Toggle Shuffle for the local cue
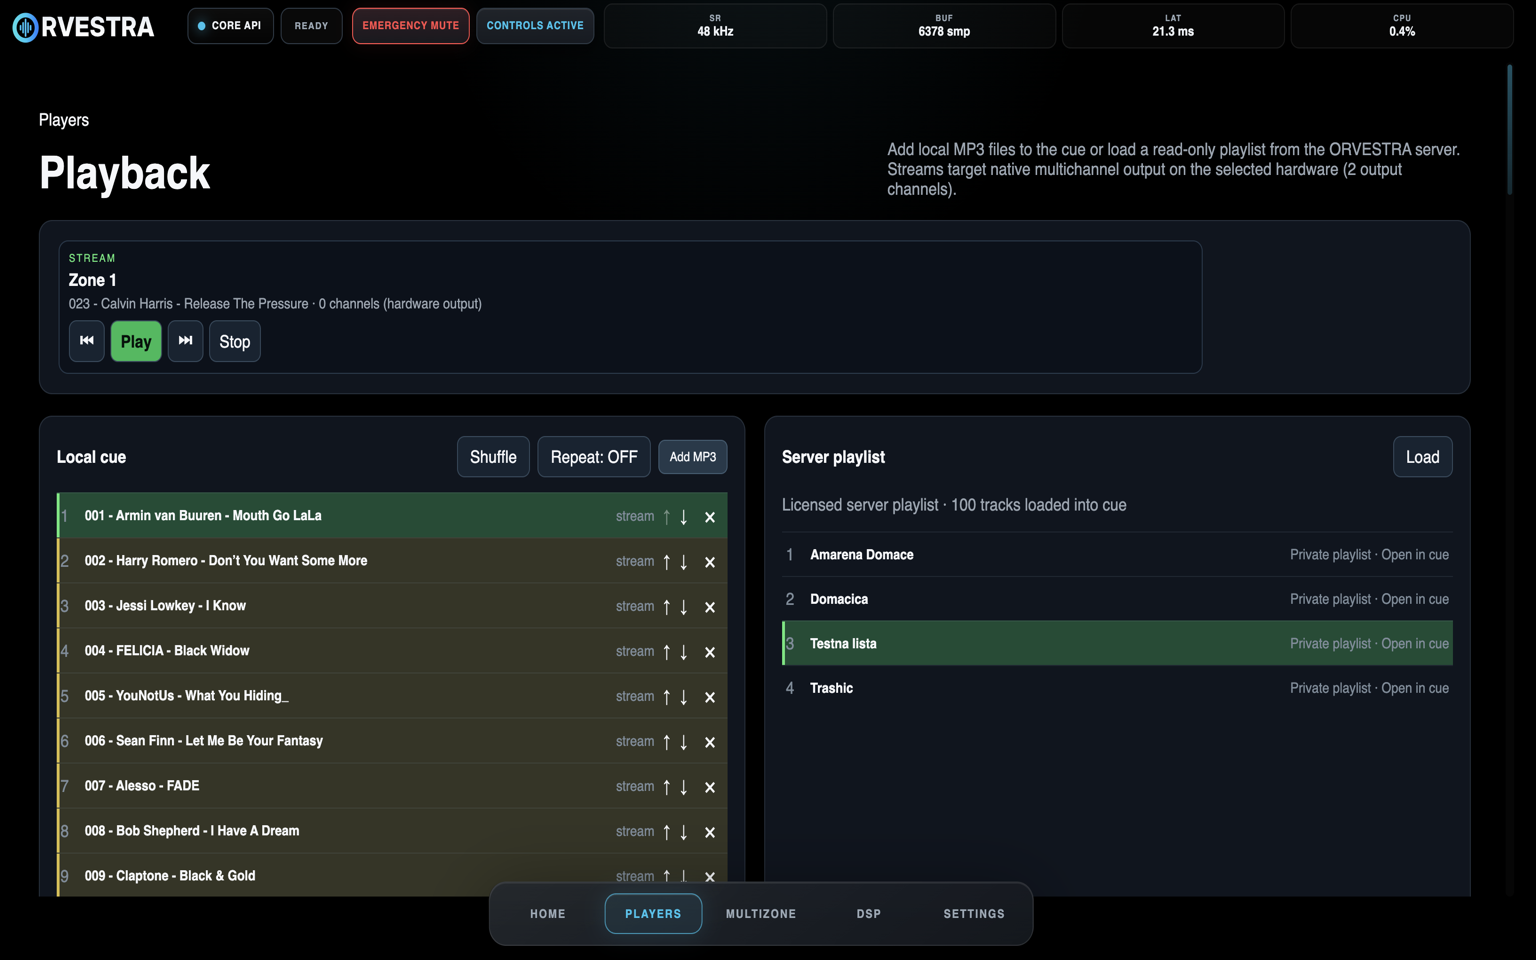The height and width of the screenshot is (960, 1536). click(493, 457)
